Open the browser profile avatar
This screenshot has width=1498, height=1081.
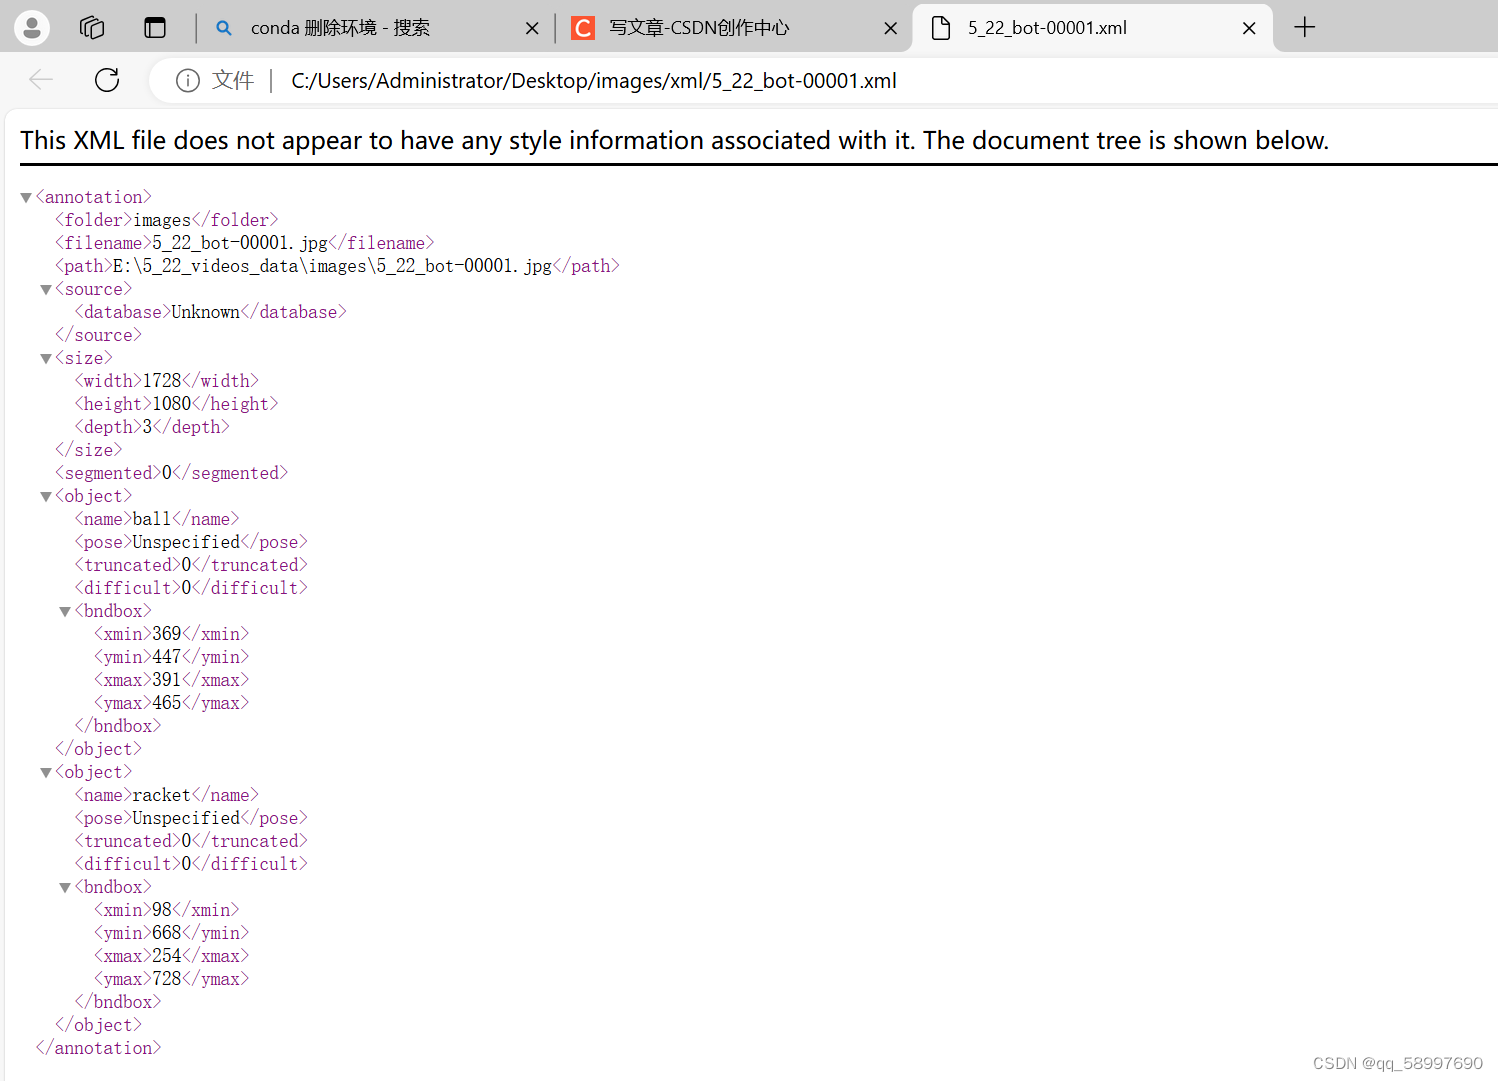(32, 28)
